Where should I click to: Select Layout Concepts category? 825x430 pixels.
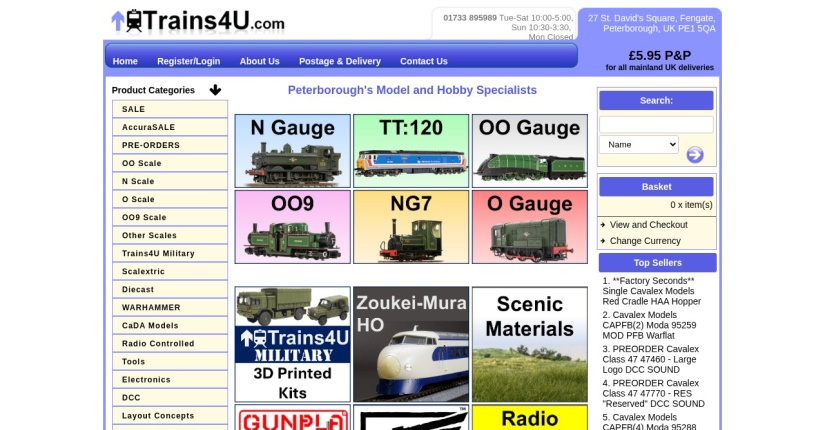170,415
